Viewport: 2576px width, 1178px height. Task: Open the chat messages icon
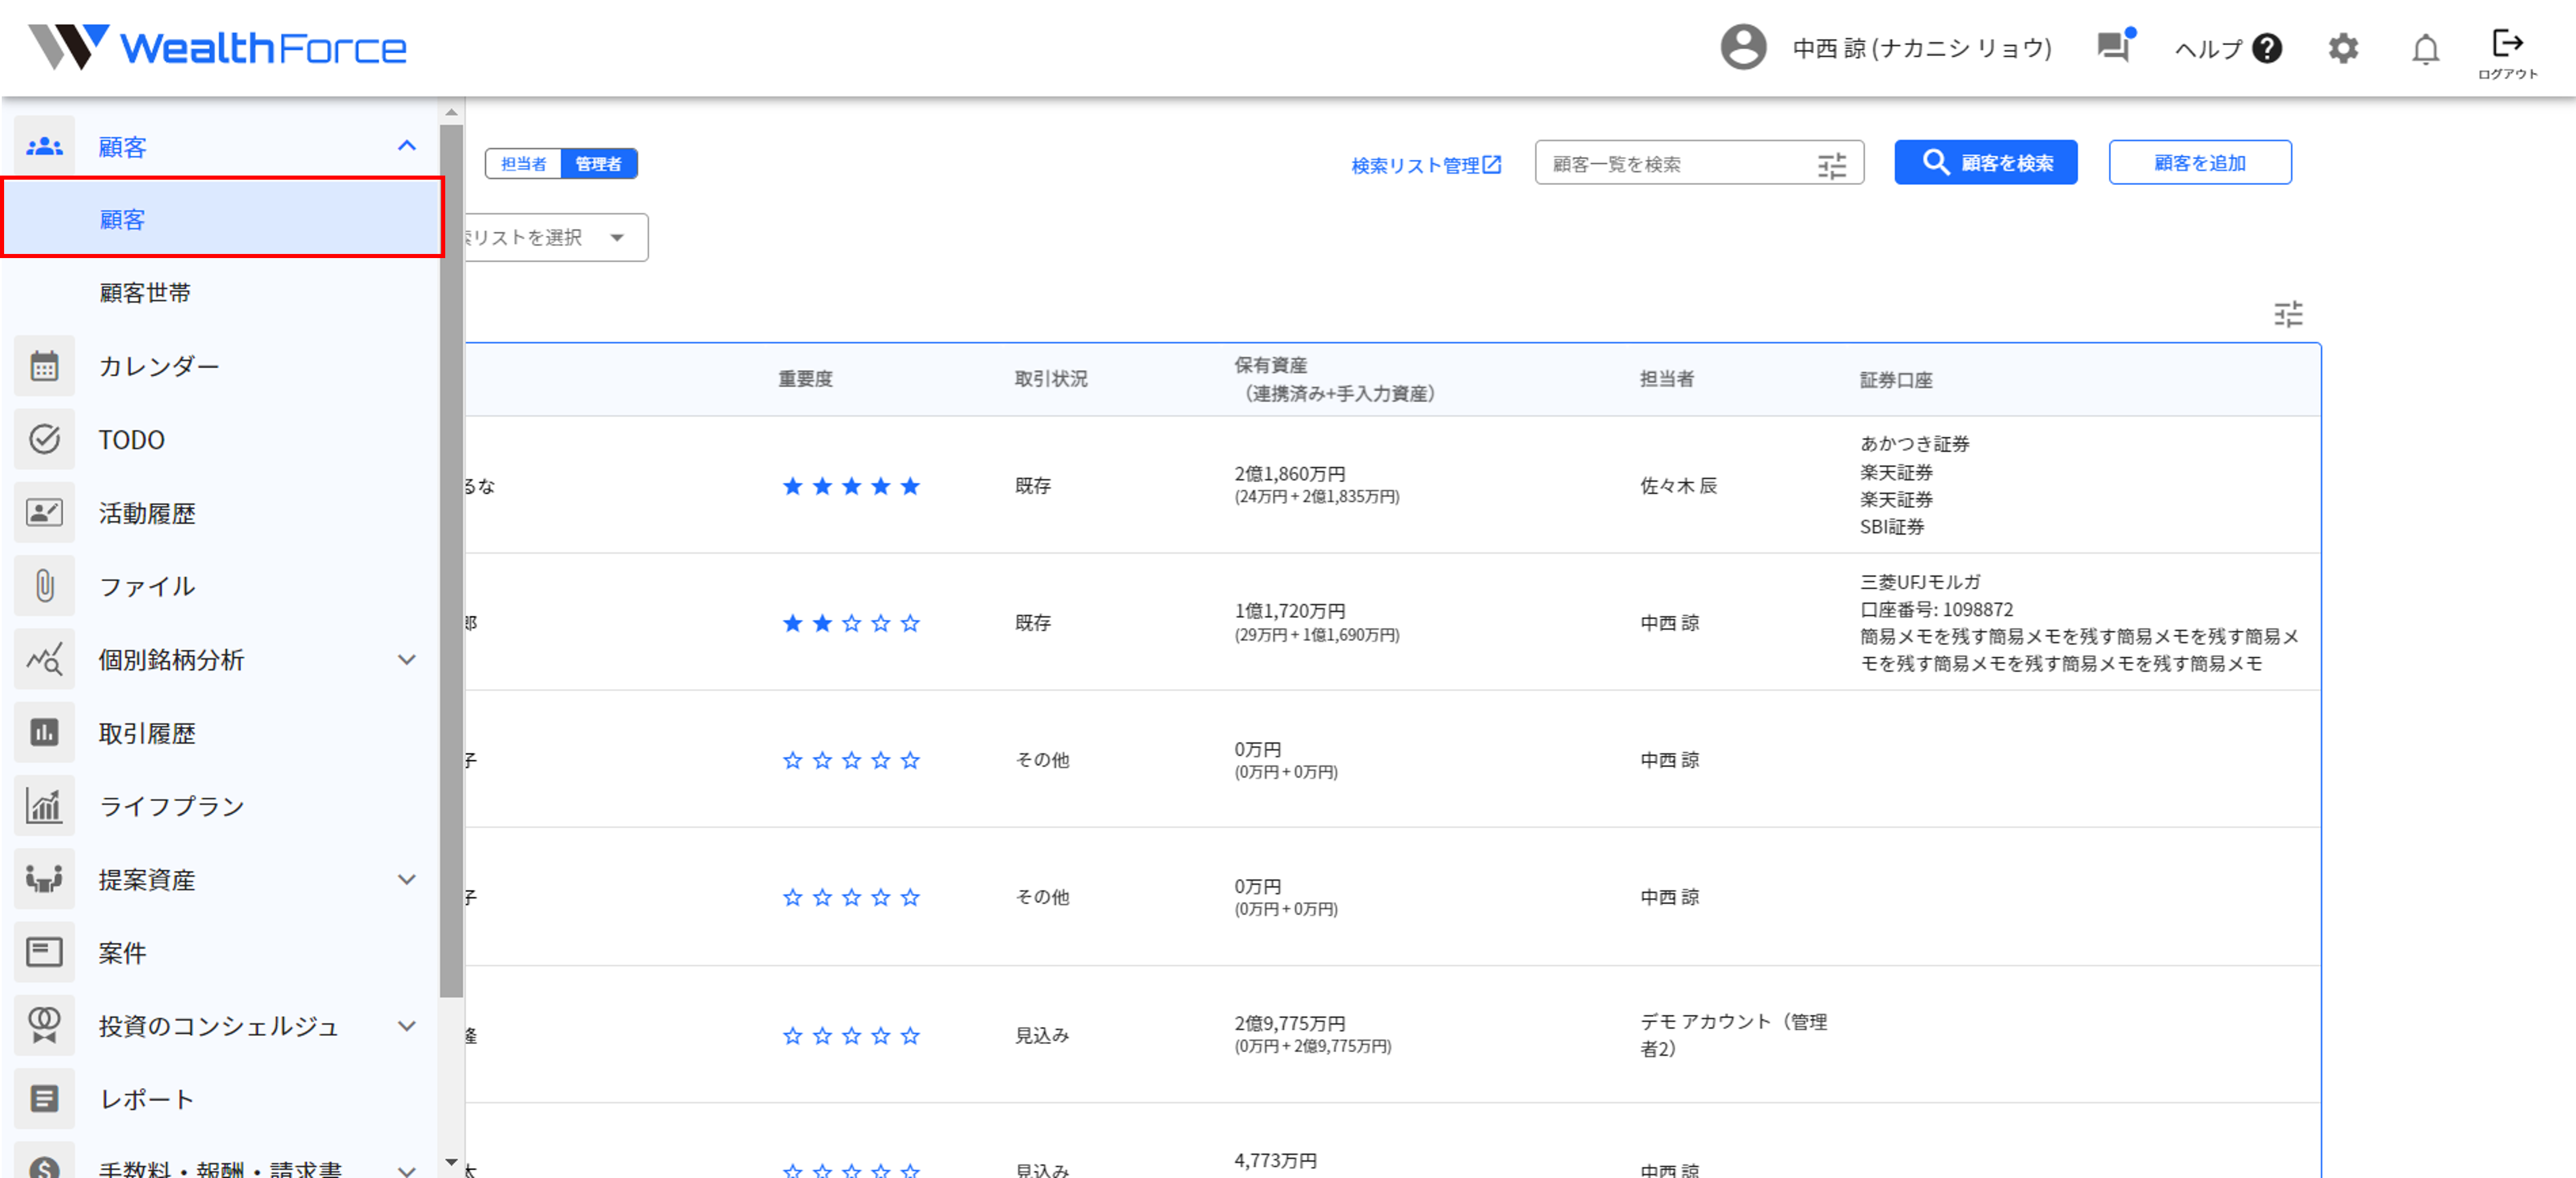pos(2114,46)
